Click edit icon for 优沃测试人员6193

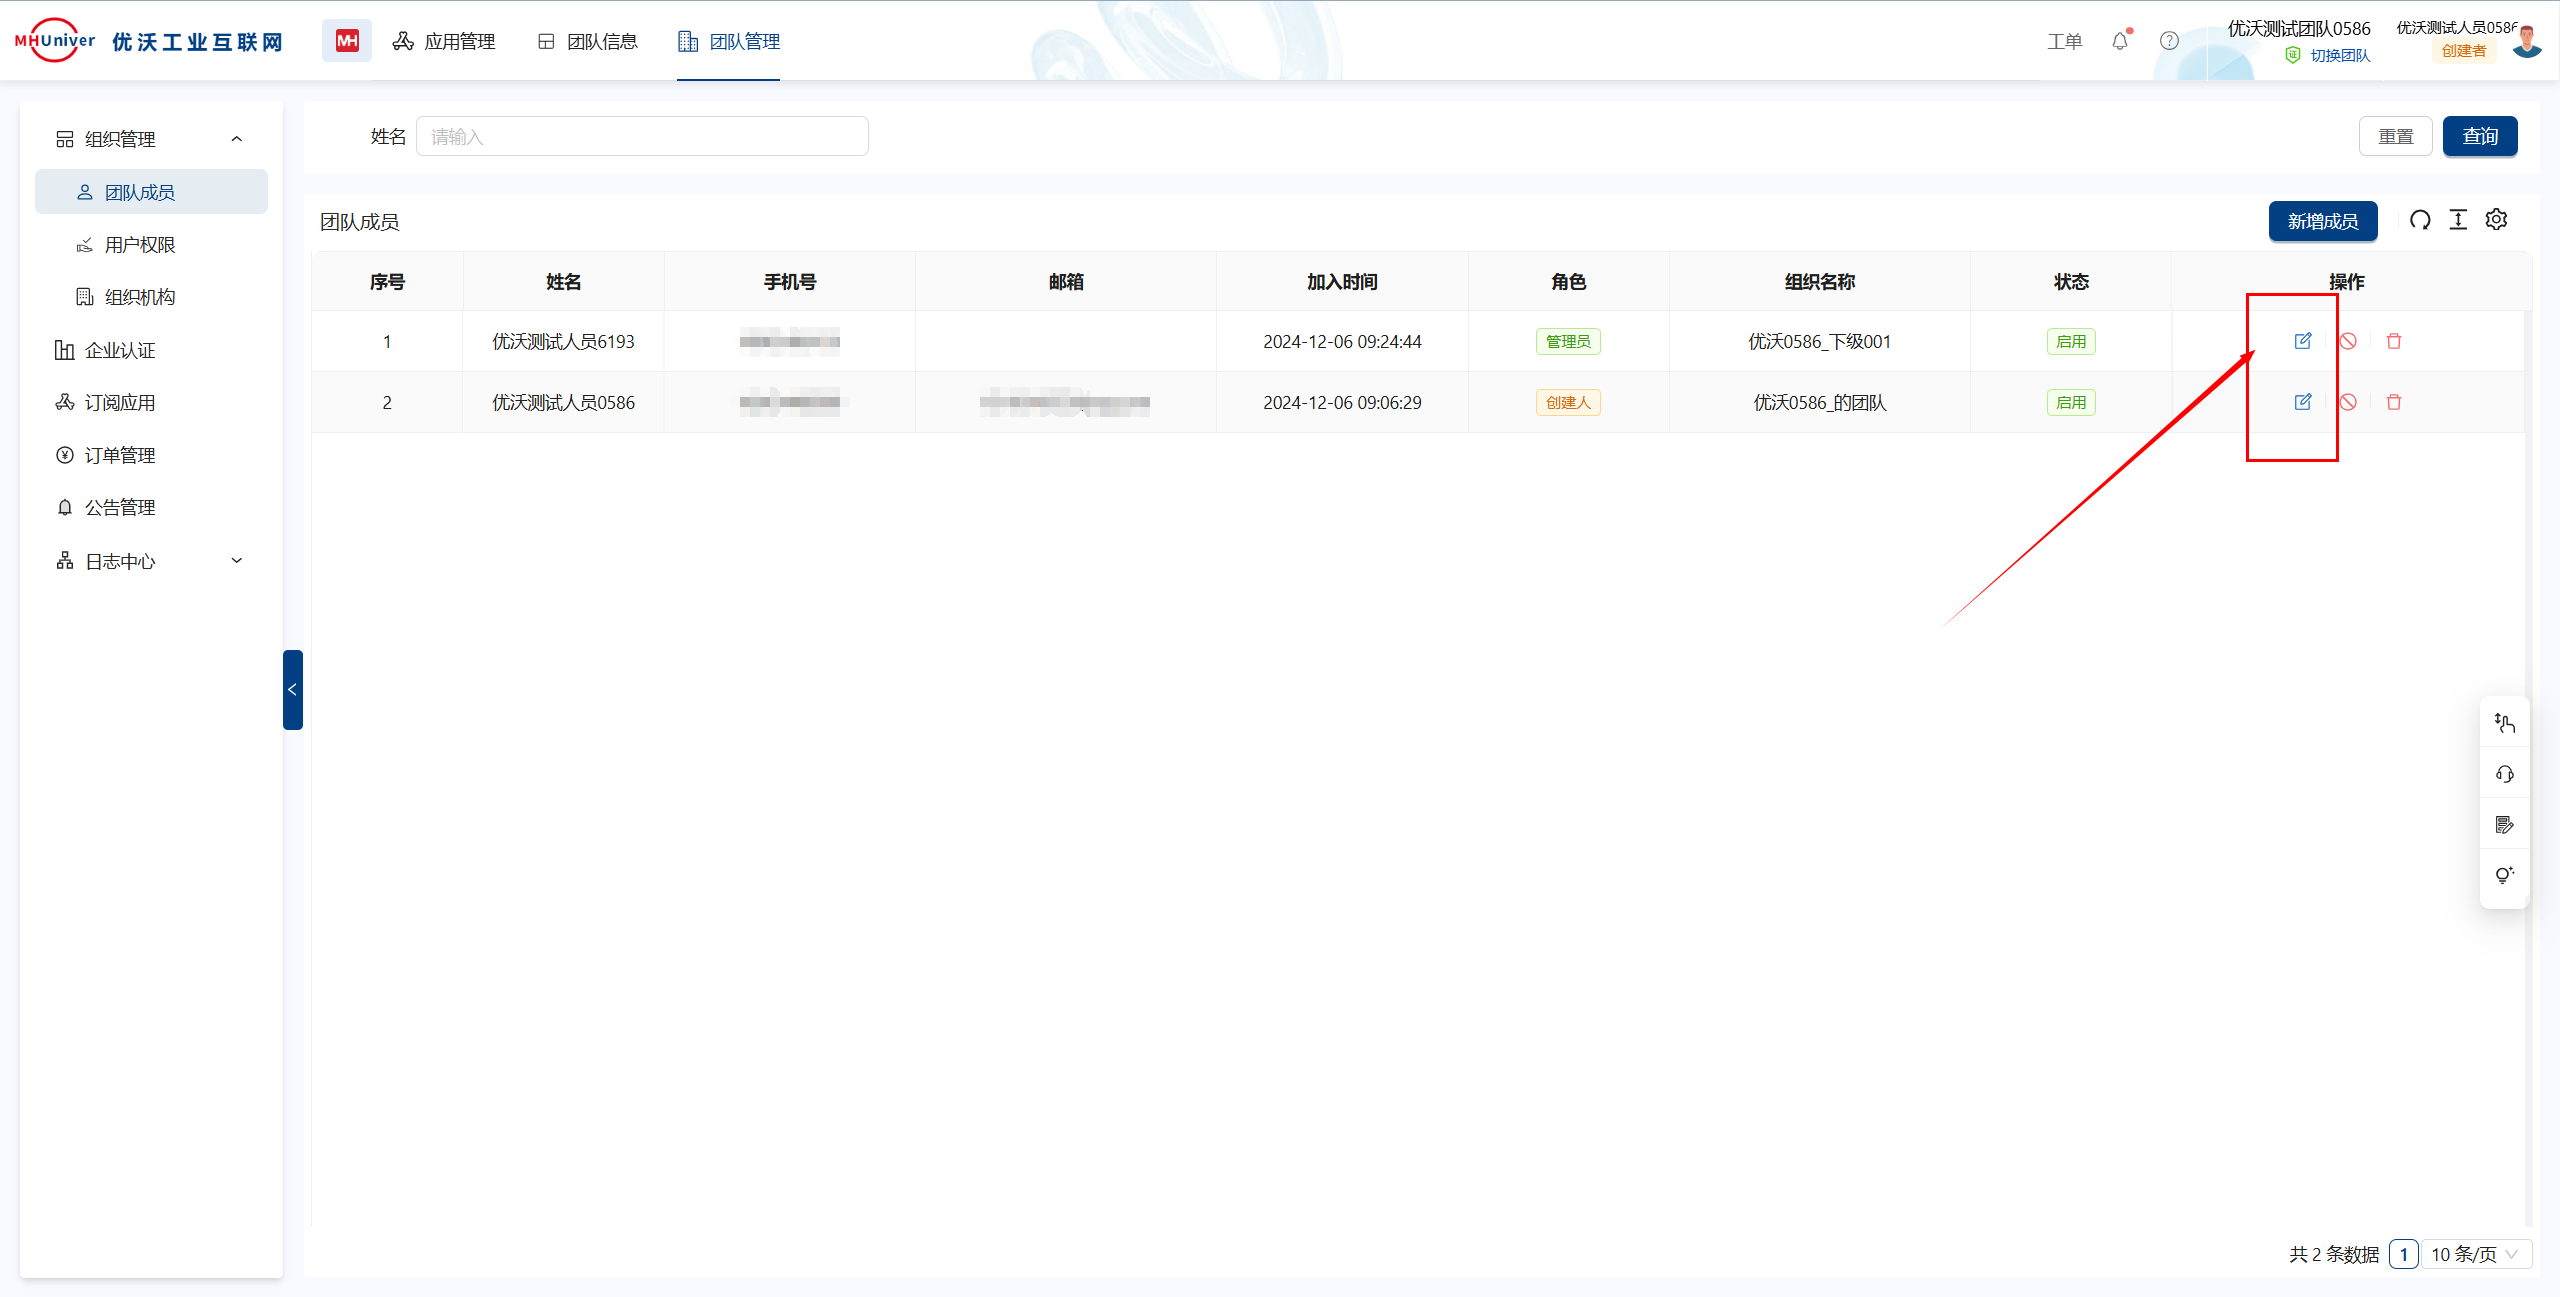(x=2302, y=341)
